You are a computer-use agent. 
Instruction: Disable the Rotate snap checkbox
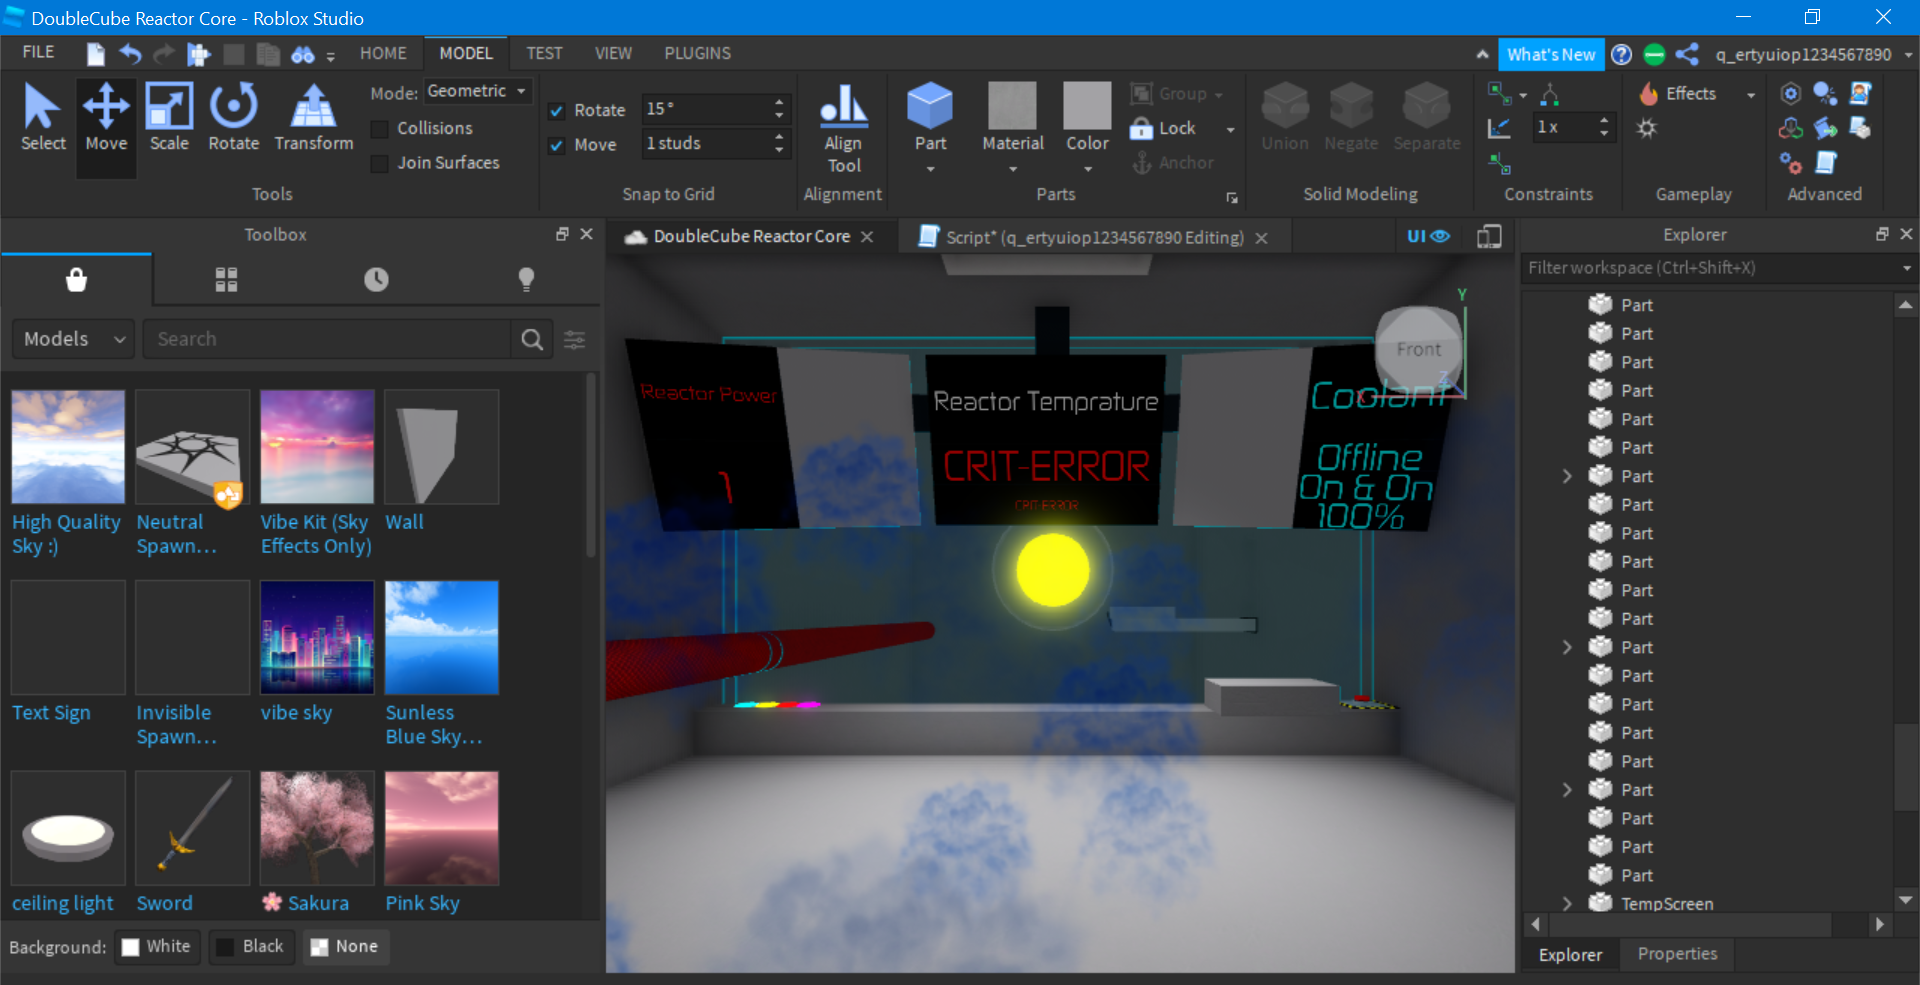(x=557, y=110)
